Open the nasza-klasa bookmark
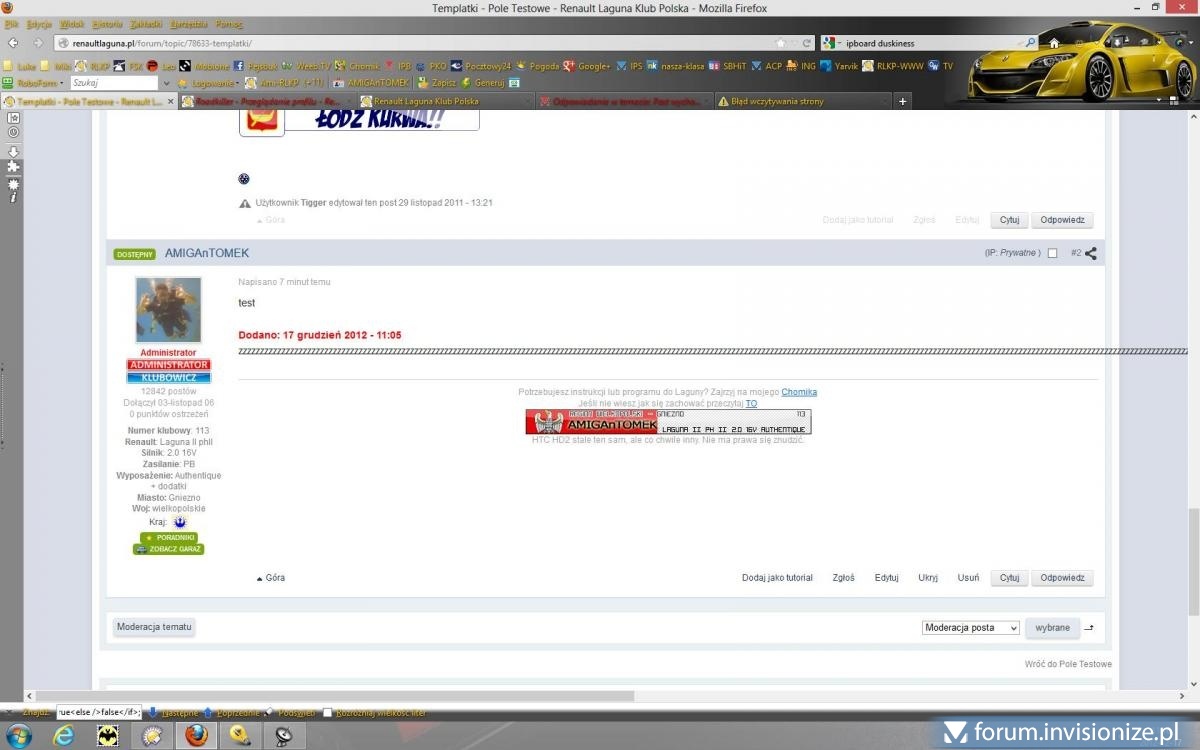The height and width of the screenshot is (750, 1200). 675,66
